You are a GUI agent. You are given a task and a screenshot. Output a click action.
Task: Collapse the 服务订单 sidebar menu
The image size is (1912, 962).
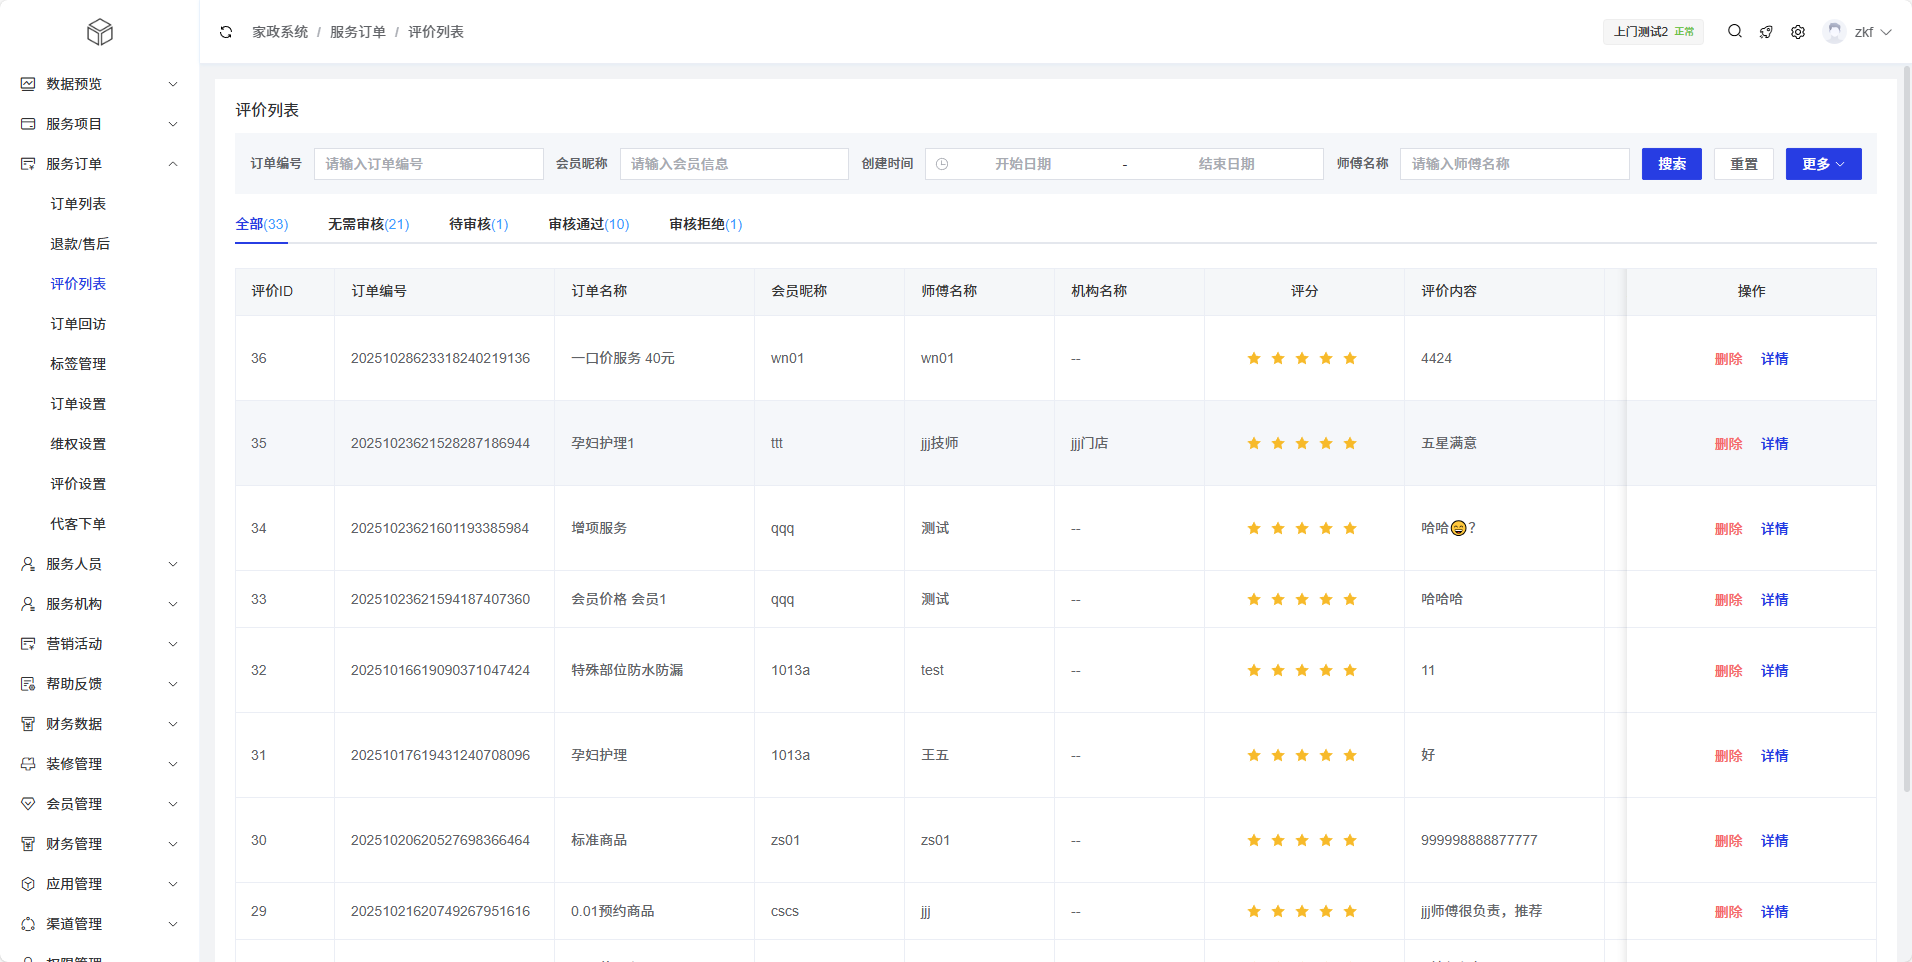point(173,164)
